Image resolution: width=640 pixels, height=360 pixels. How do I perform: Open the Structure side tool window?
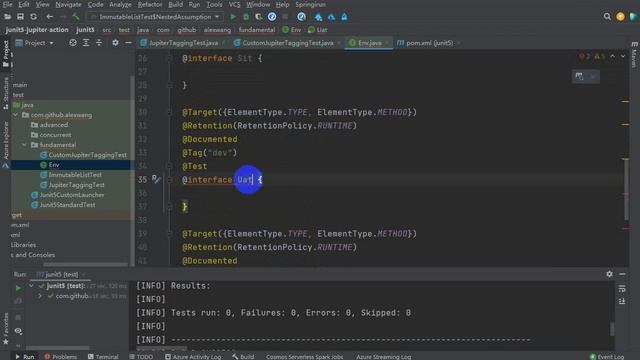tap(6, 93)
